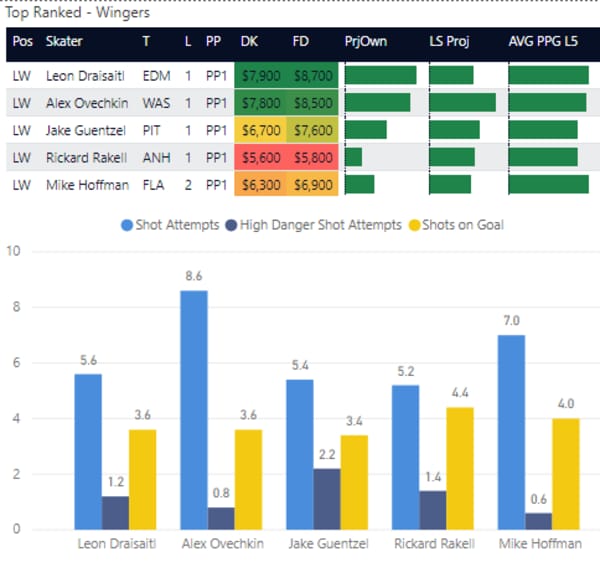Select Rakell's 5.2 Shot Attempts bar
600x562 pixels.
point(406,458)
